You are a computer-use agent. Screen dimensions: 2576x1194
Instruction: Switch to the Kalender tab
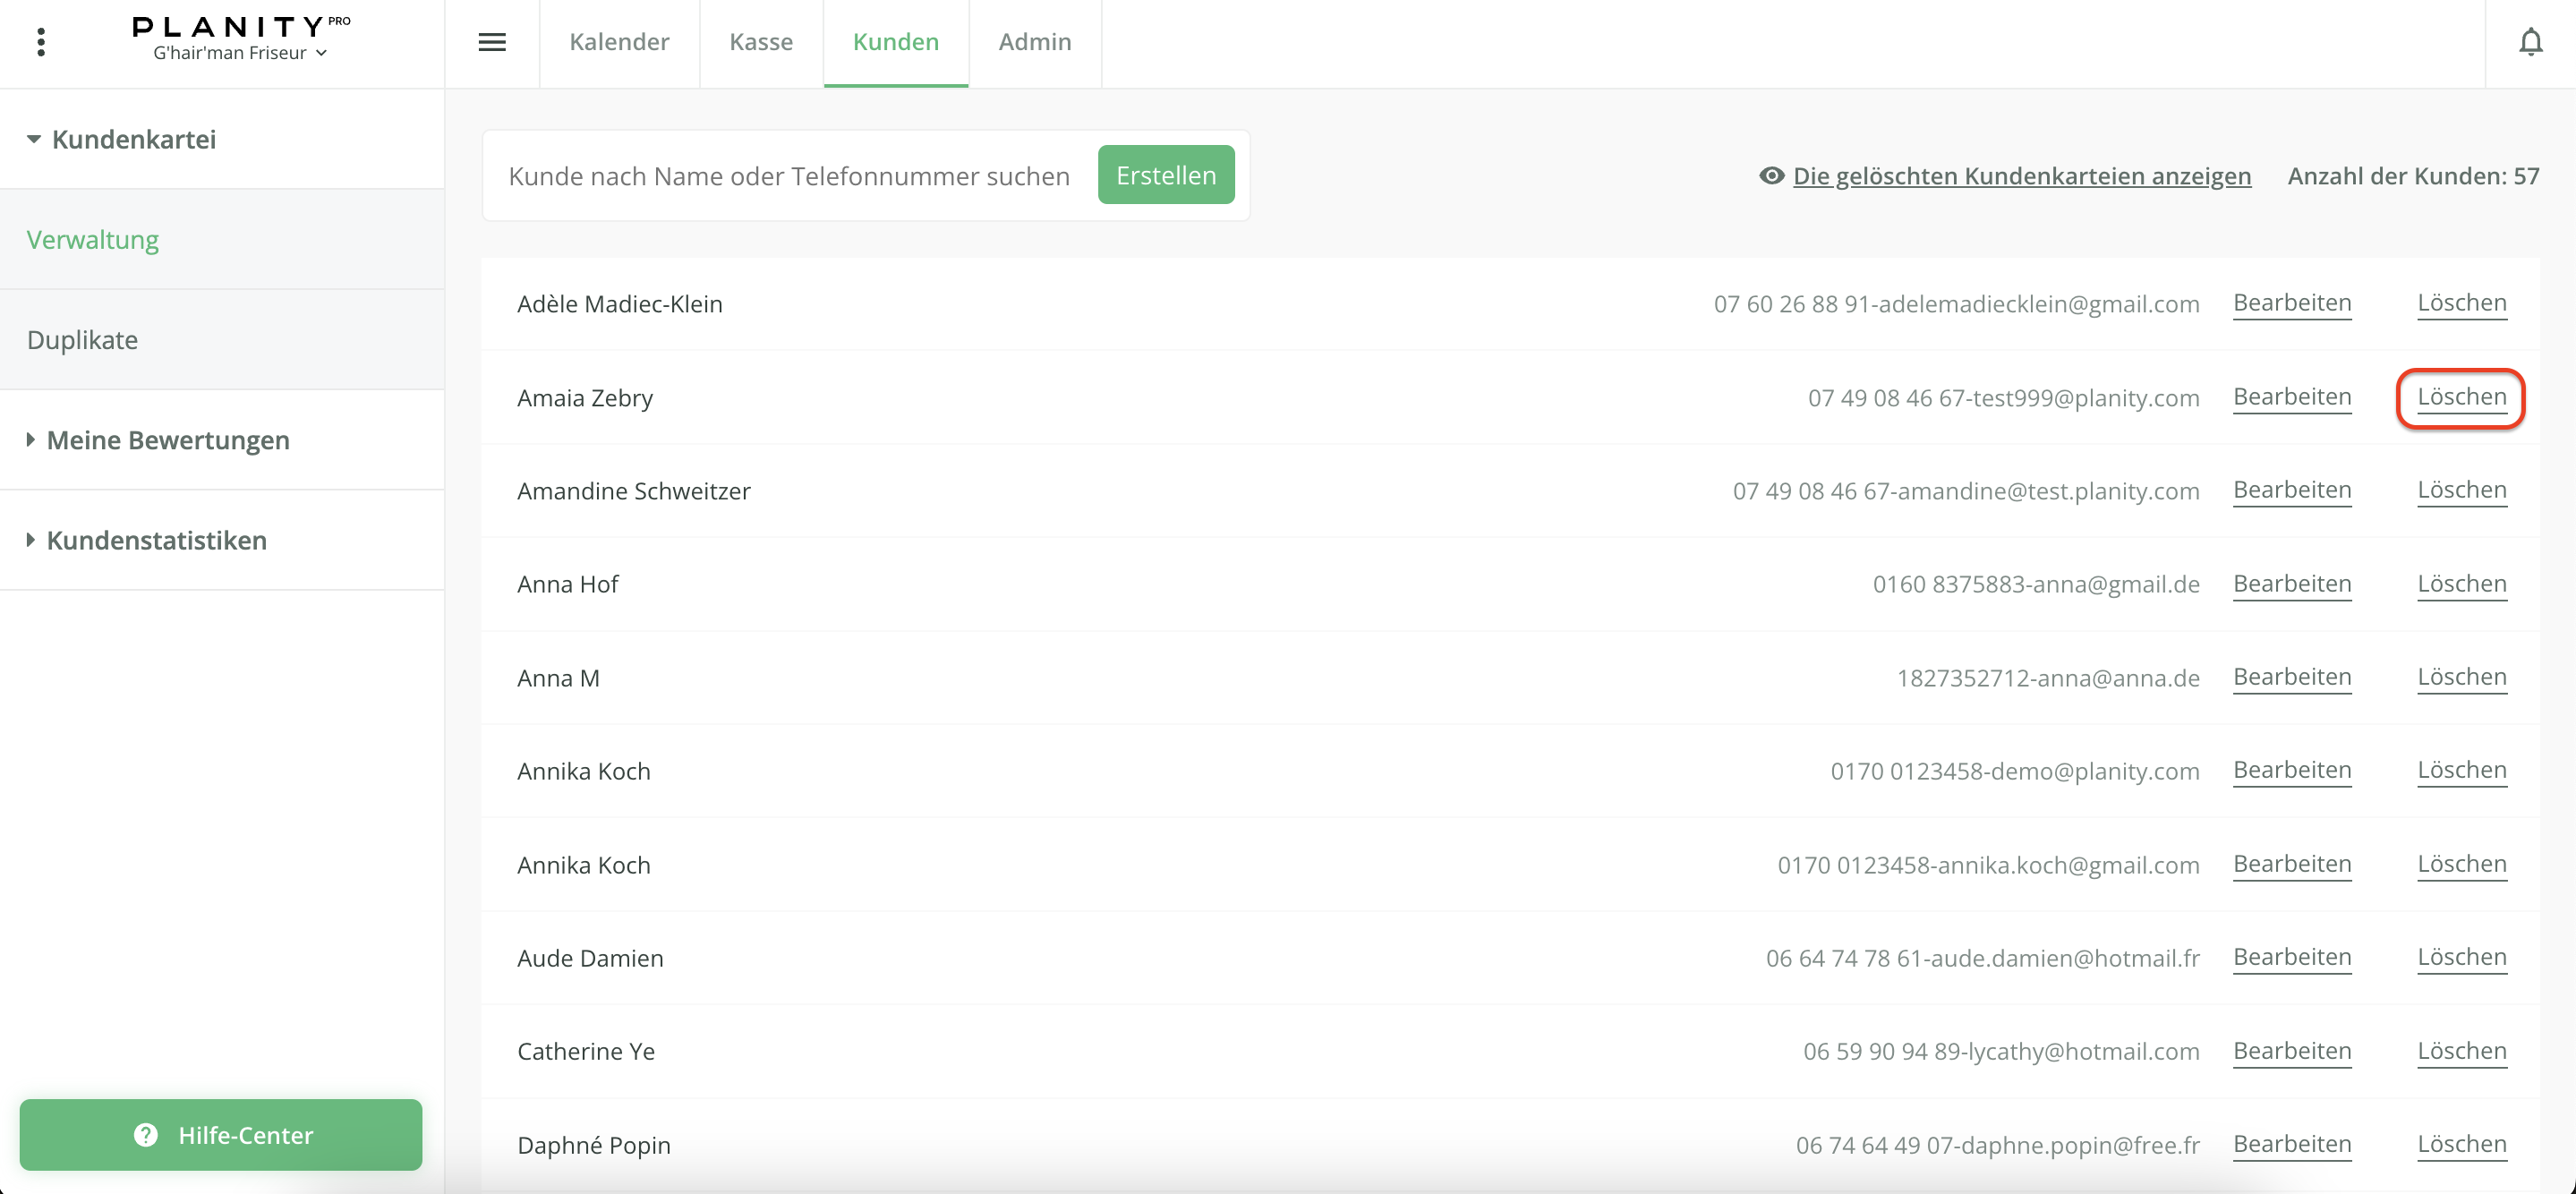pos(619,42)
